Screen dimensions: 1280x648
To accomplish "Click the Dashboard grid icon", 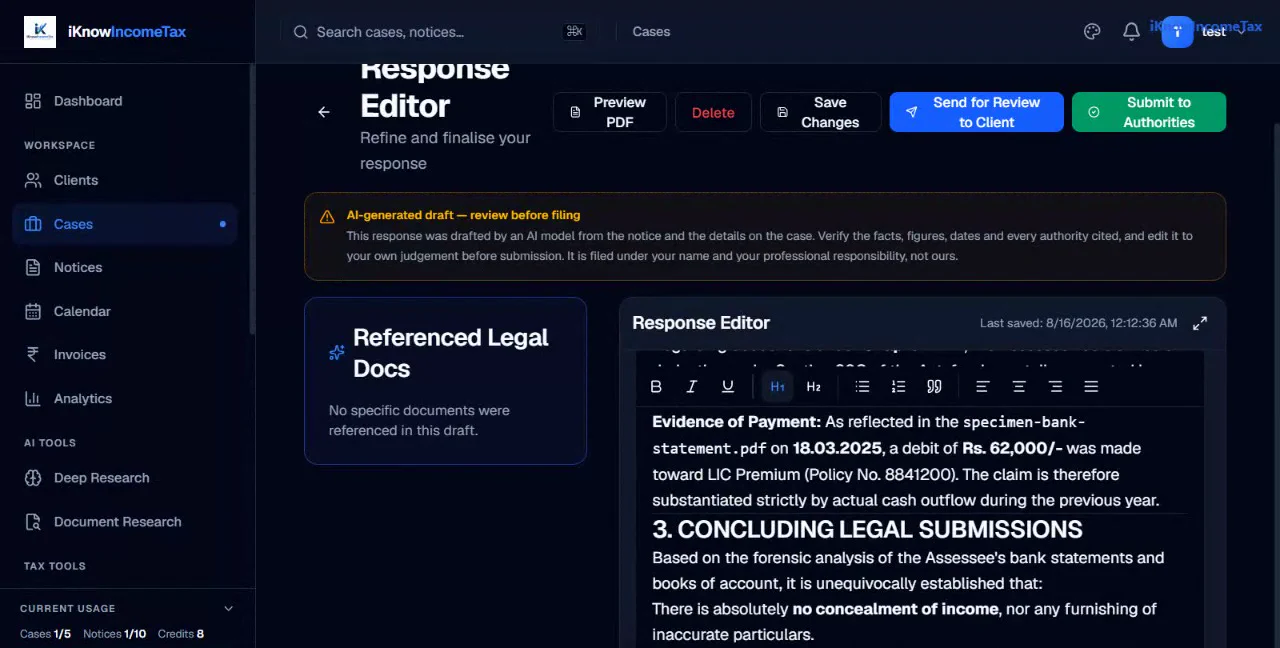I will point(33,101).
